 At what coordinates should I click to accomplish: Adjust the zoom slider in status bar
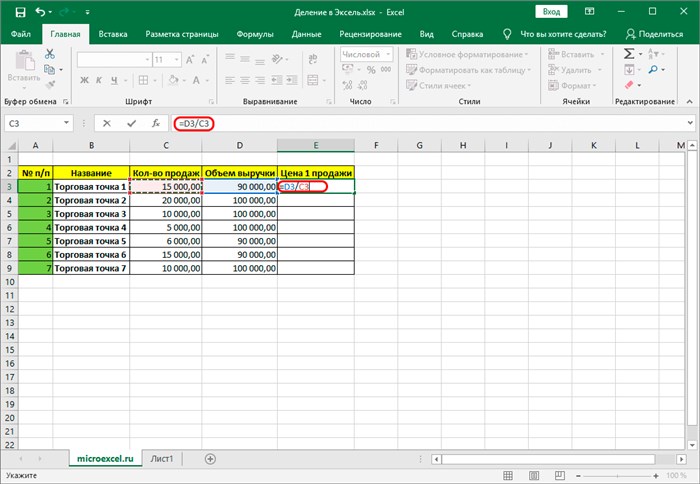[x=617, y=476]
